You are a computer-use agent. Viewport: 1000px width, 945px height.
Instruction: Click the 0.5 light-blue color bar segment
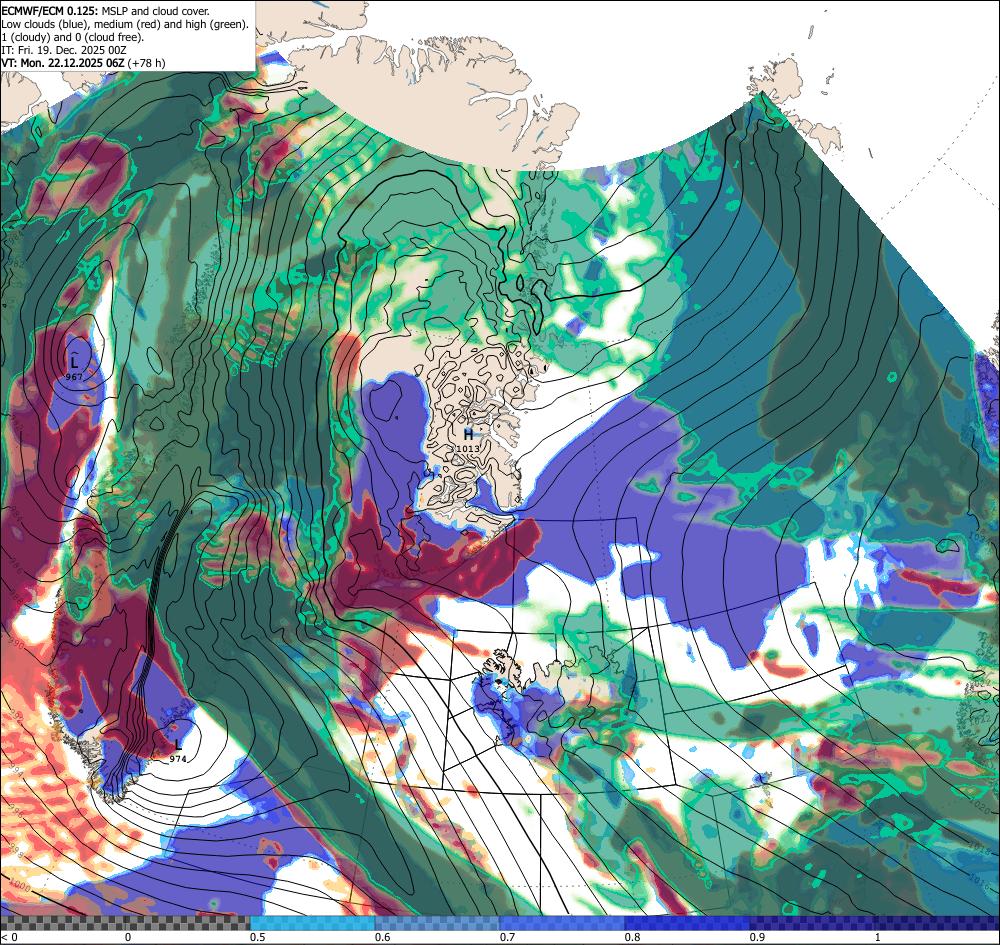[312, 923]
